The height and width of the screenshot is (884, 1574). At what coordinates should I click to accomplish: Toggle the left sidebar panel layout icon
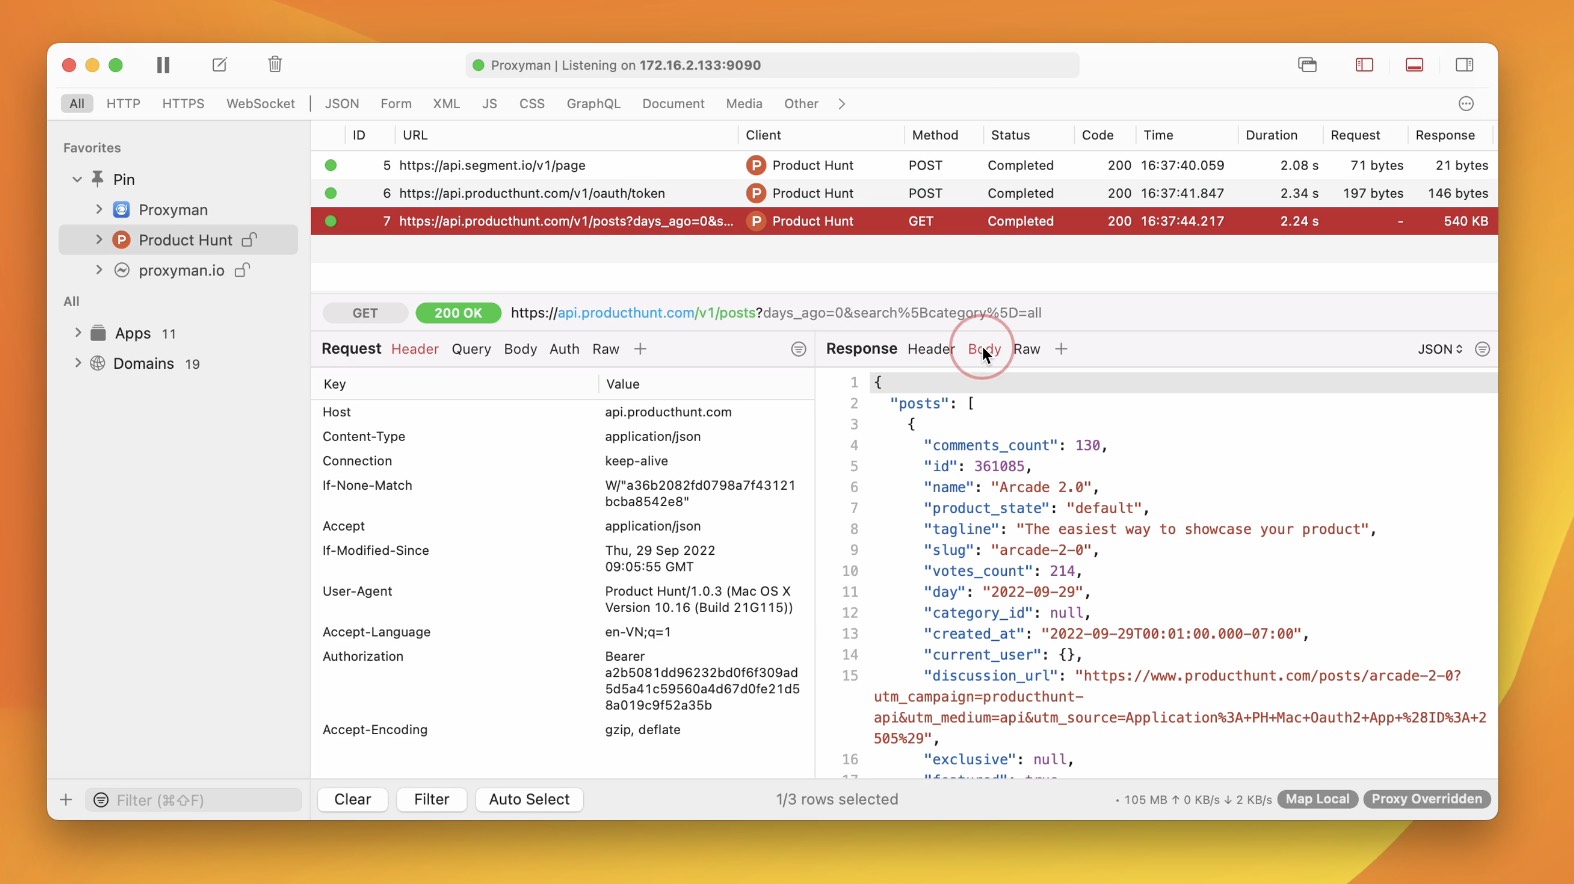1364,65
